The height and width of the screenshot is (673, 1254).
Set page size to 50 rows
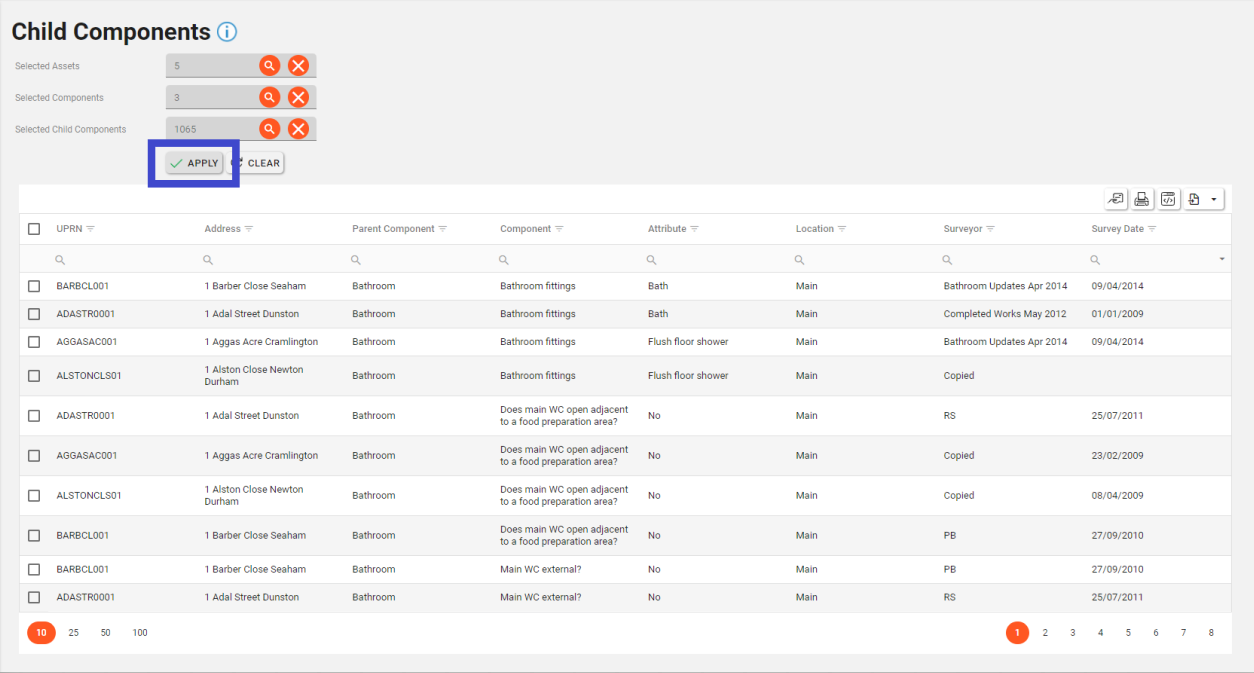tap(105, 633)
